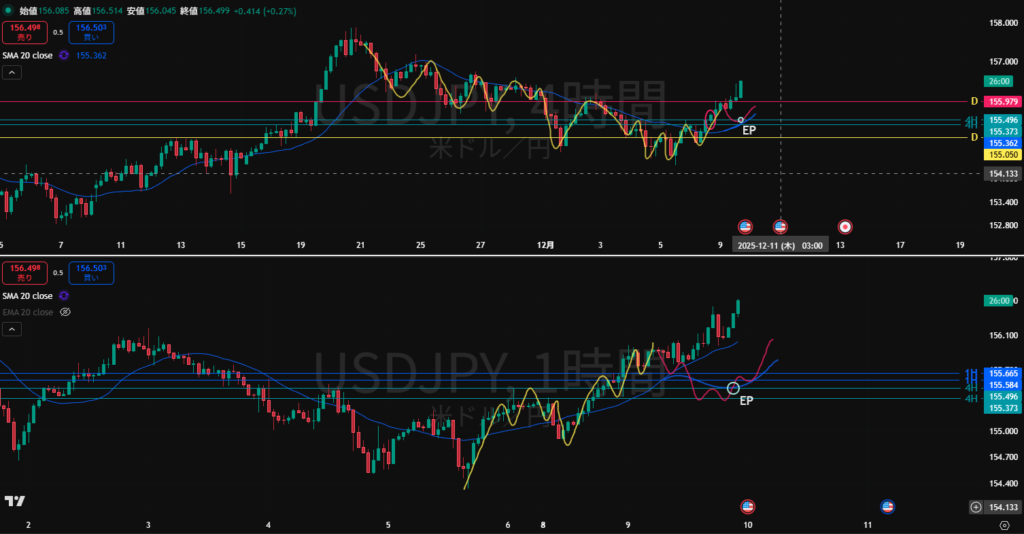
Task: Select the EP circle marker on upper chart
Action: 740,120
